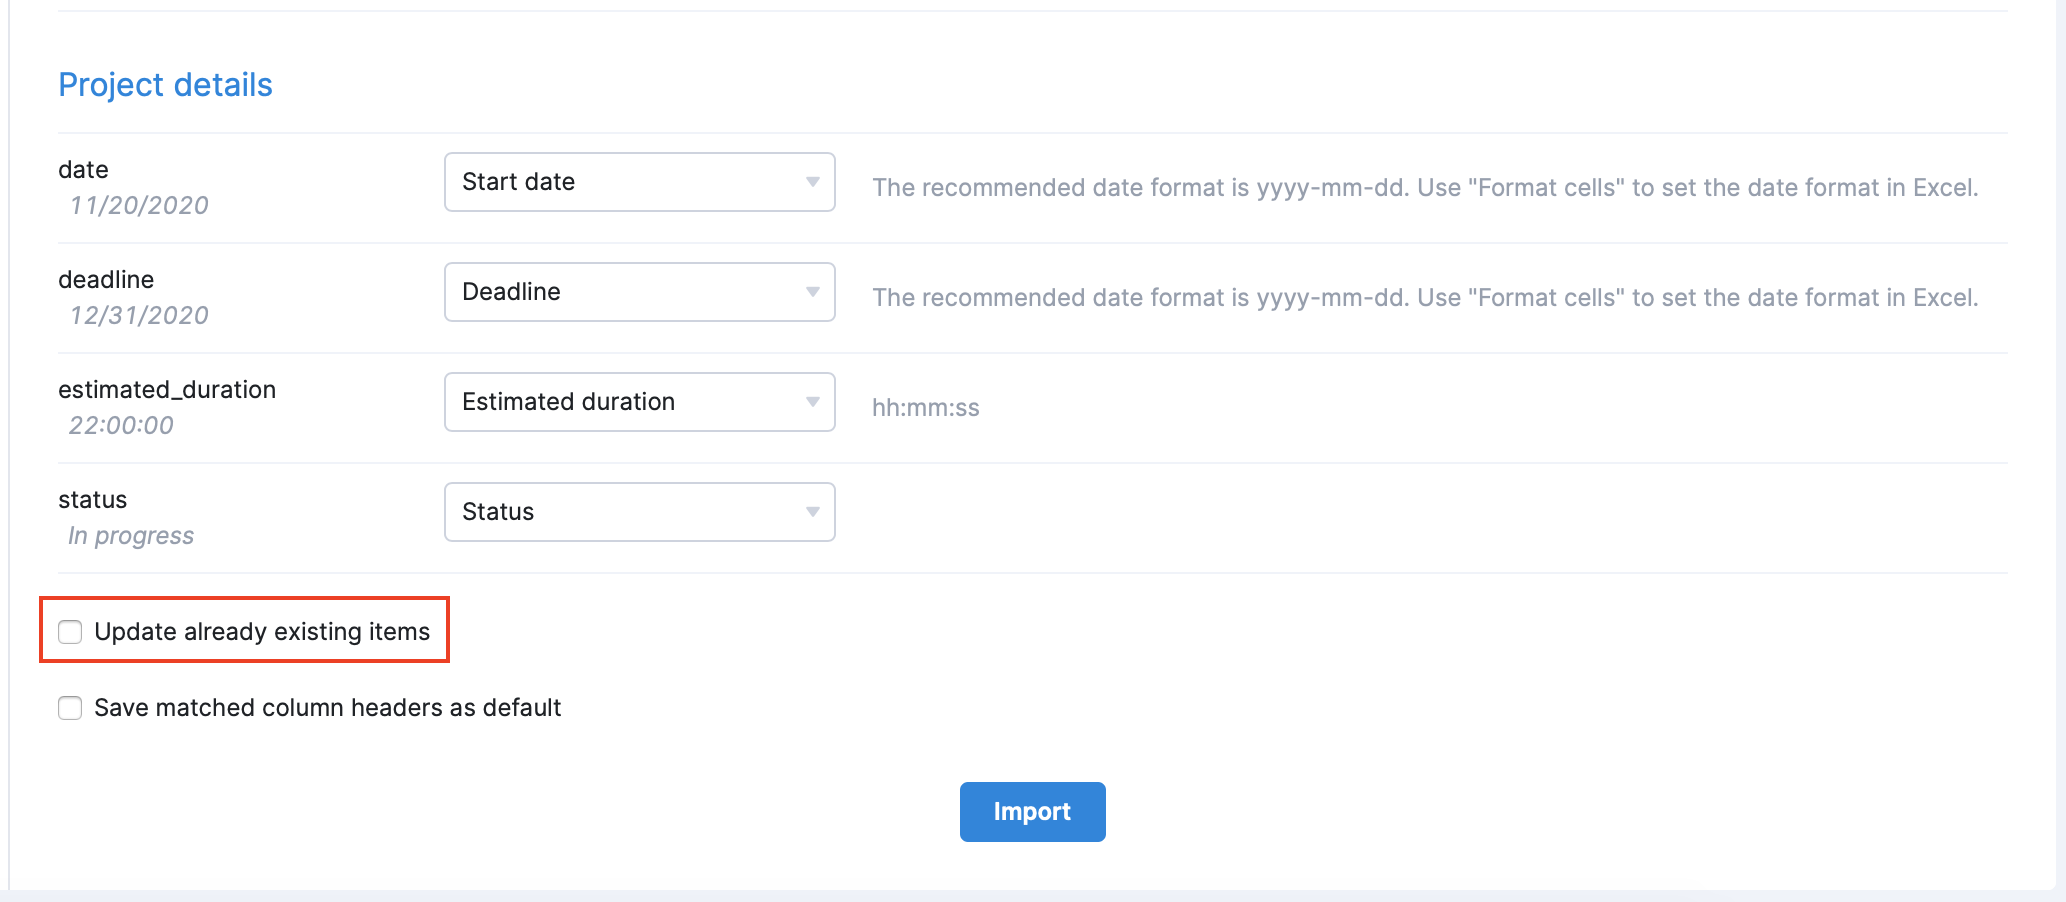
Task: Check "Save matched column headers as default"
Action: click(x=70, y=708)
